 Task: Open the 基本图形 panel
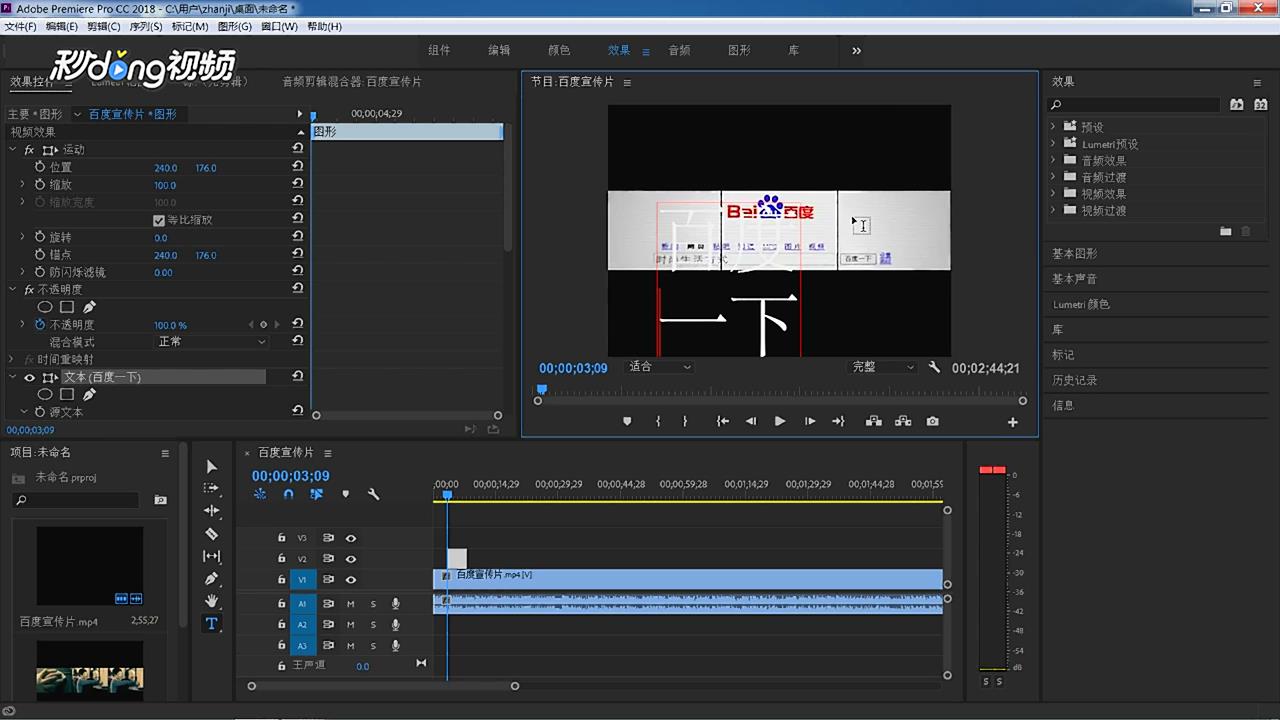1075,254
